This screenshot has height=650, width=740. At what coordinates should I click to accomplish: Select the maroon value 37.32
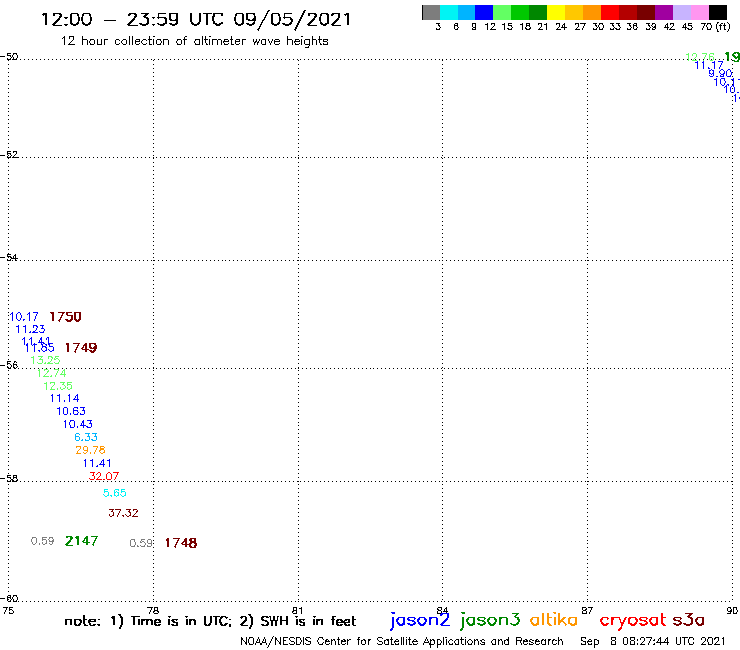123,513
